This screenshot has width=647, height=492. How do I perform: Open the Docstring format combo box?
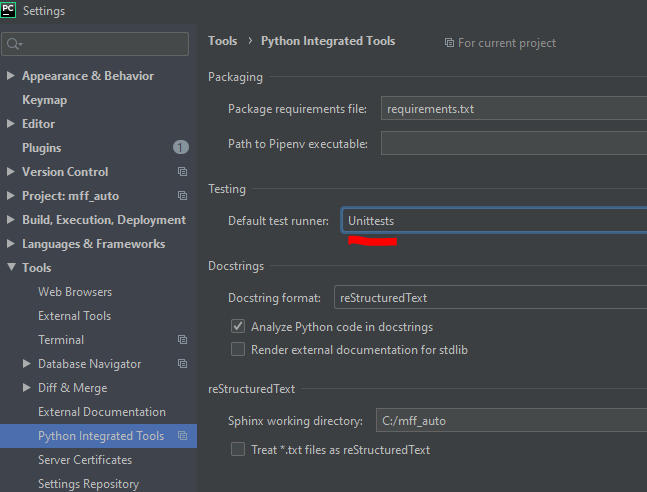coord(491,297)
